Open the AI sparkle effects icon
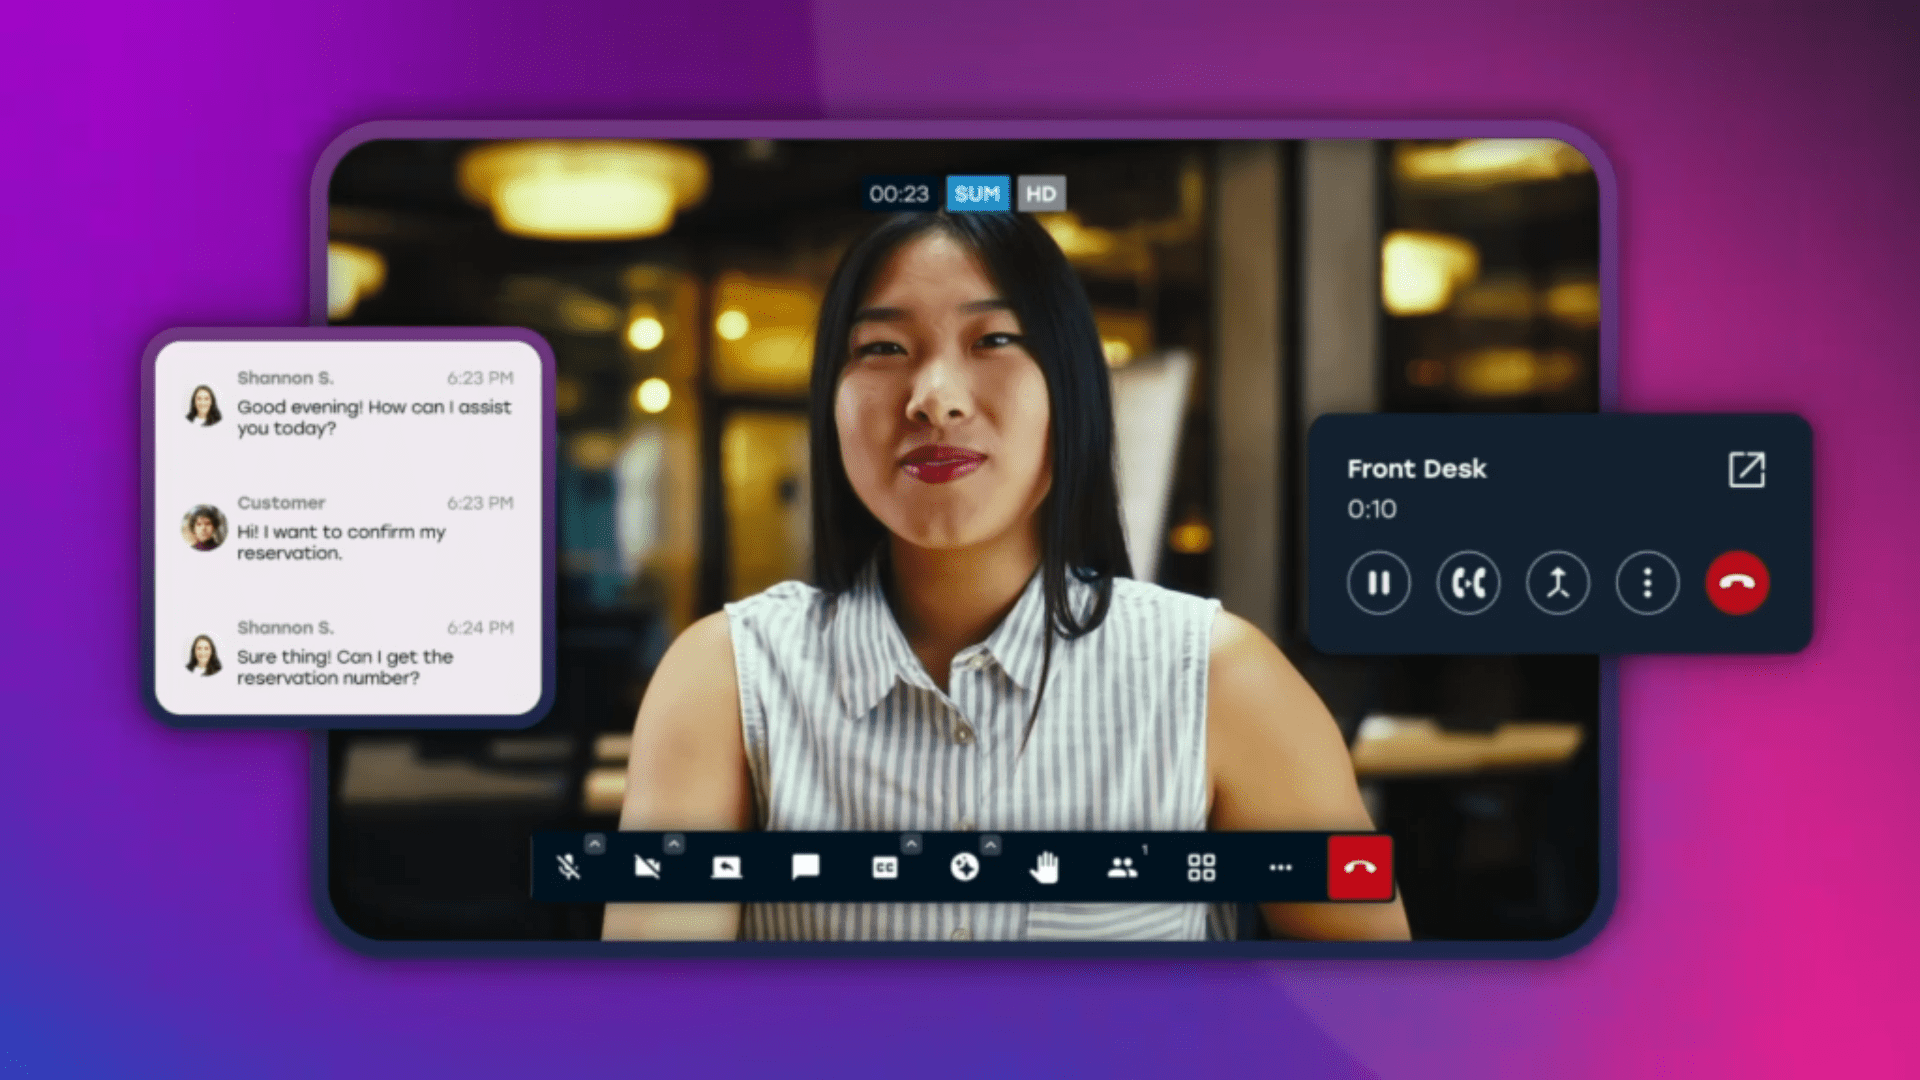The image size is (1920, 1080). coord(964,867)
